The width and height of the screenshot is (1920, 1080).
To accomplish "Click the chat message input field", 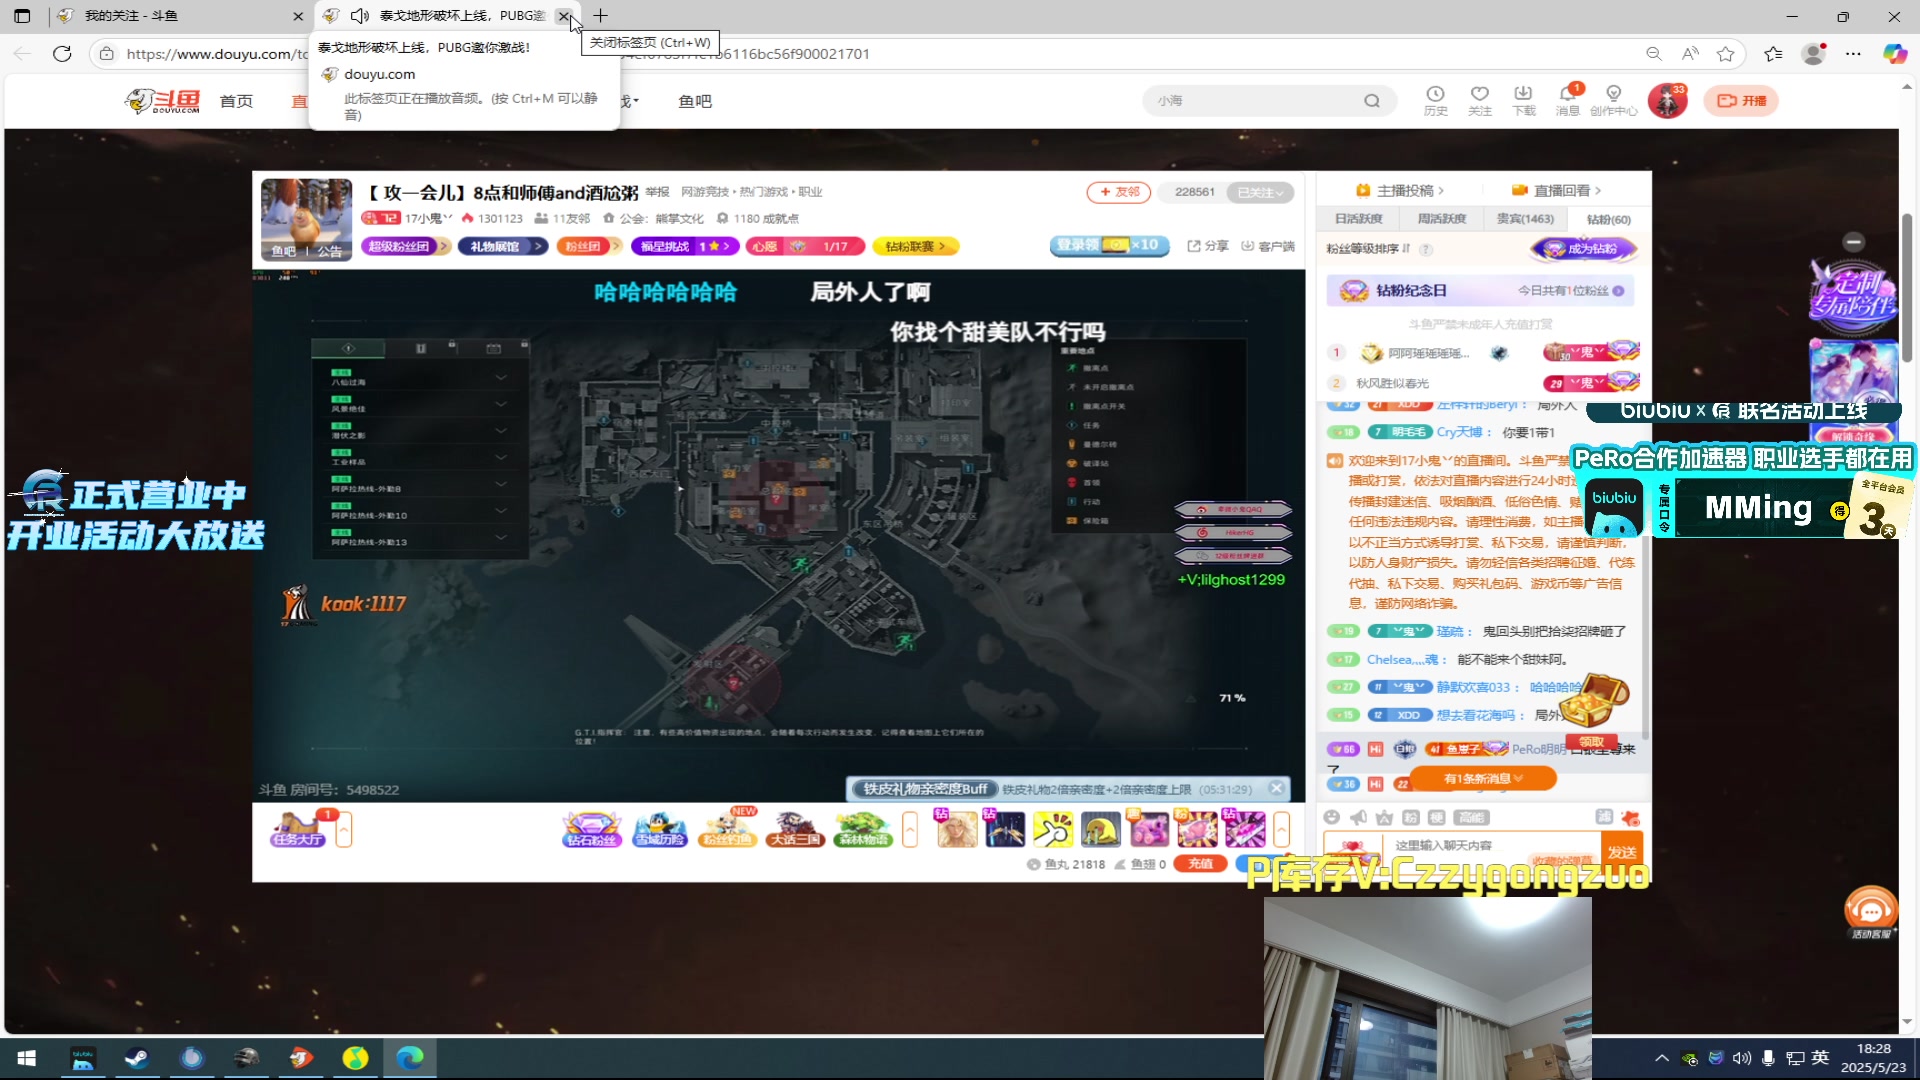I will (x=1463, y=846).
